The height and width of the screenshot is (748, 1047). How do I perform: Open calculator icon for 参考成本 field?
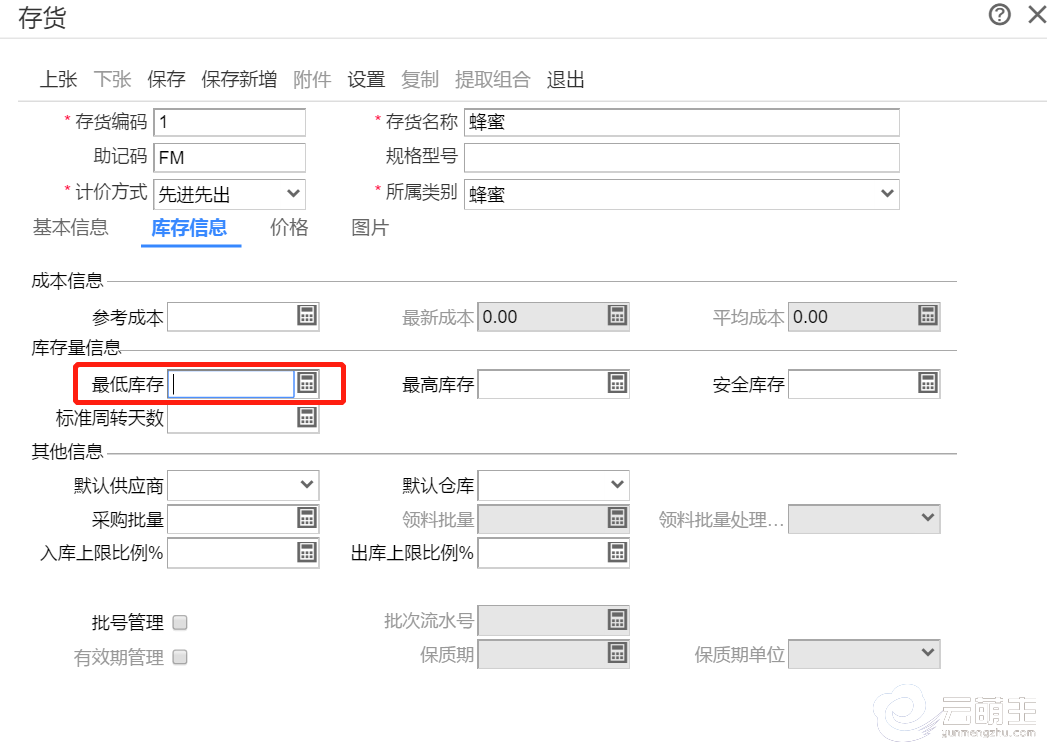tap(307, 316)
